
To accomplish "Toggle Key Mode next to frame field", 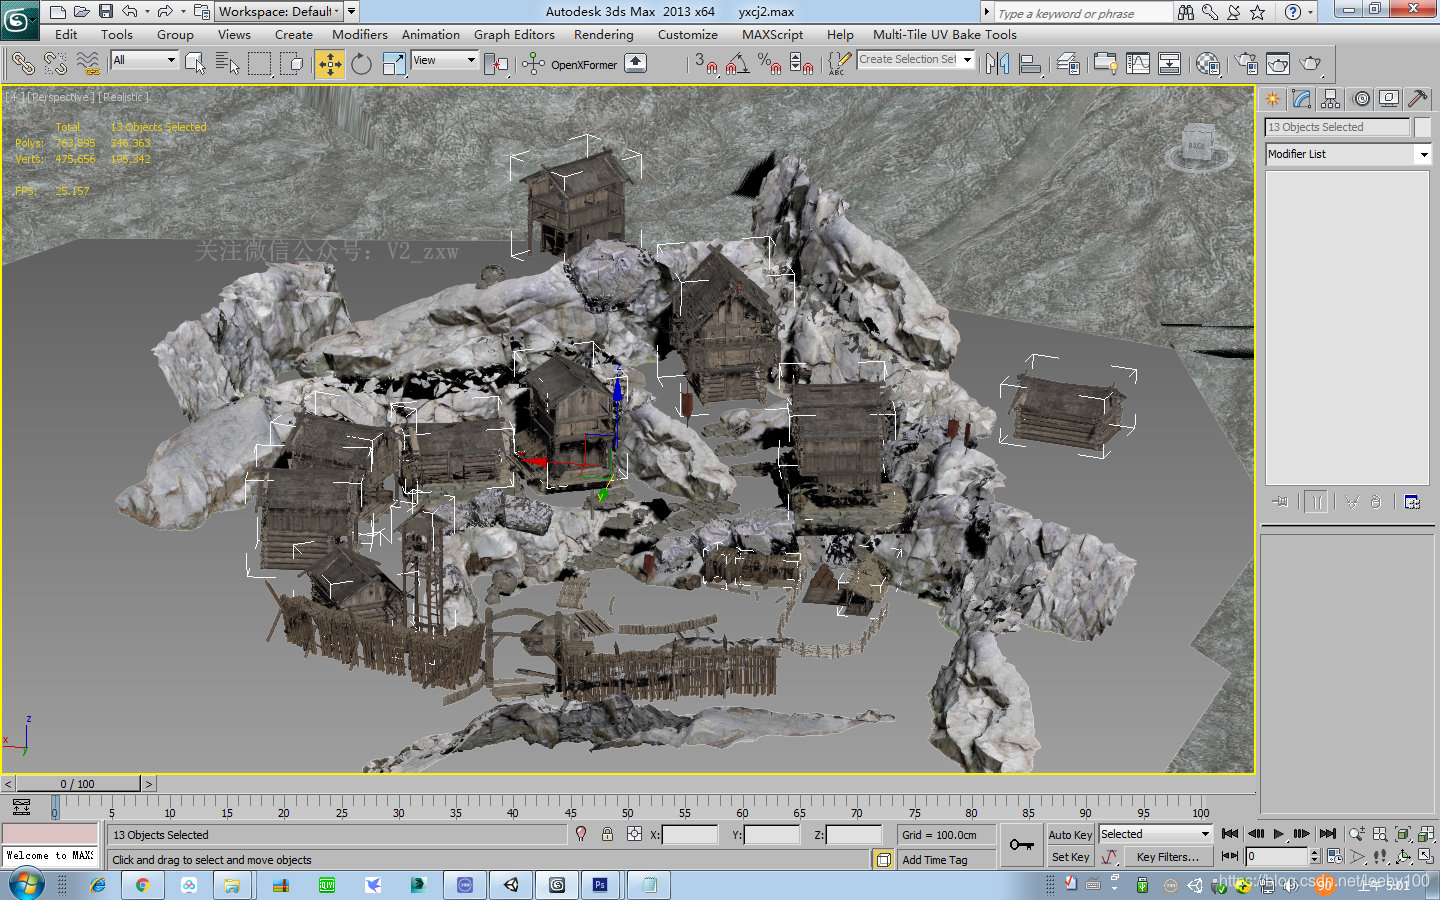I will [x=1231, y=856].
